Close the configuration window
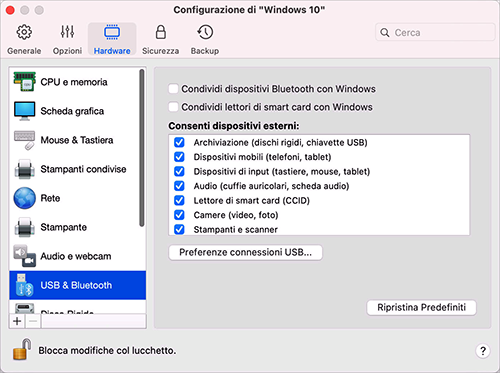This screenshot has height=373, width=500. click(x=10, y=10)
